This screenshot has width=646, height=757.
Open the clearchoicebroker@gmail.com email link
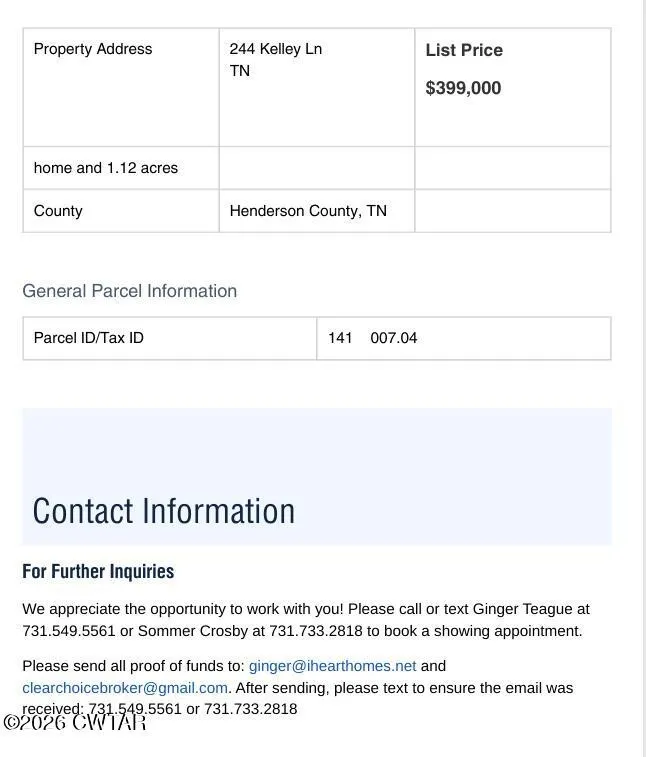click(125, 688)
